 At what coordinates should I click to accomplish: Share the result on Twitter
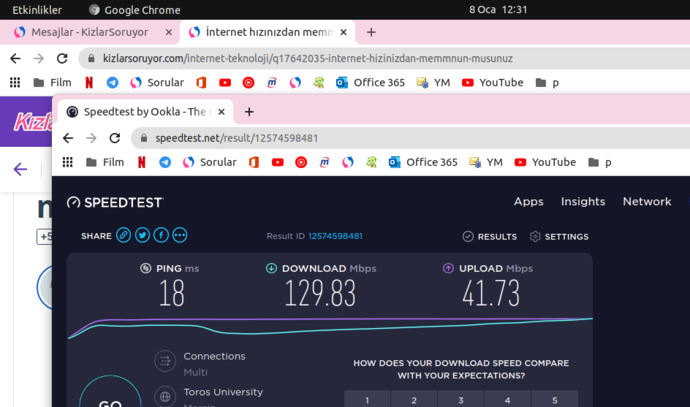point(142,235)
